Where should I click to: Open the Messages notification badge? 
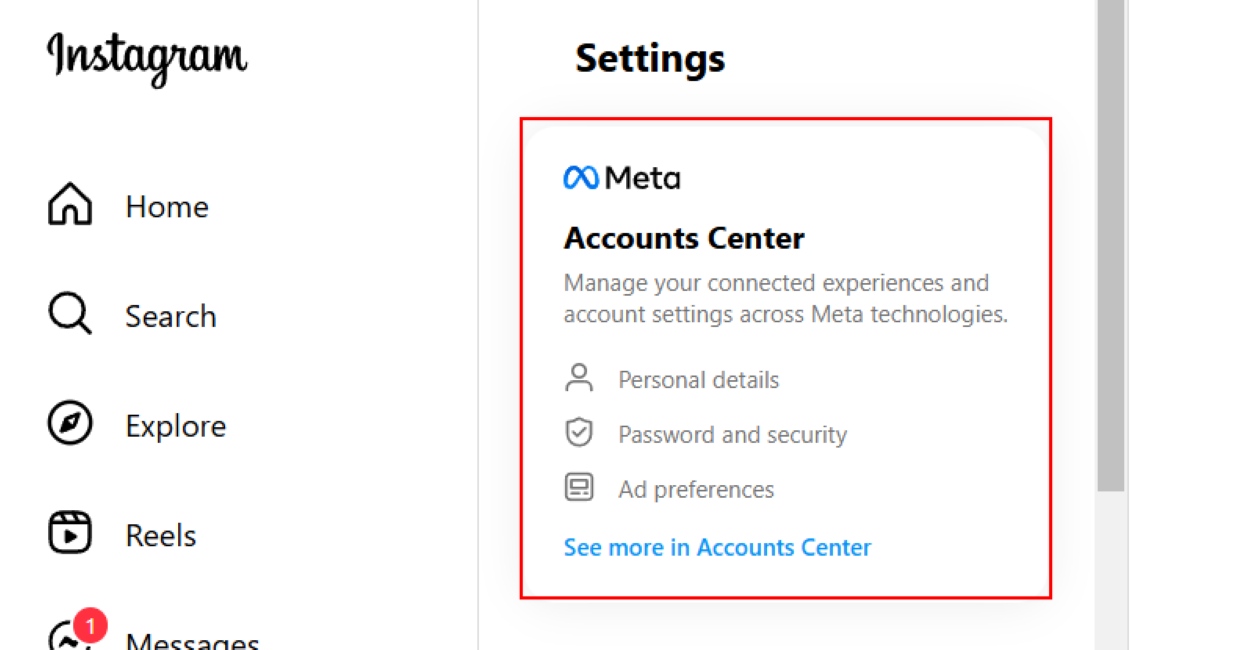point(89,625)
